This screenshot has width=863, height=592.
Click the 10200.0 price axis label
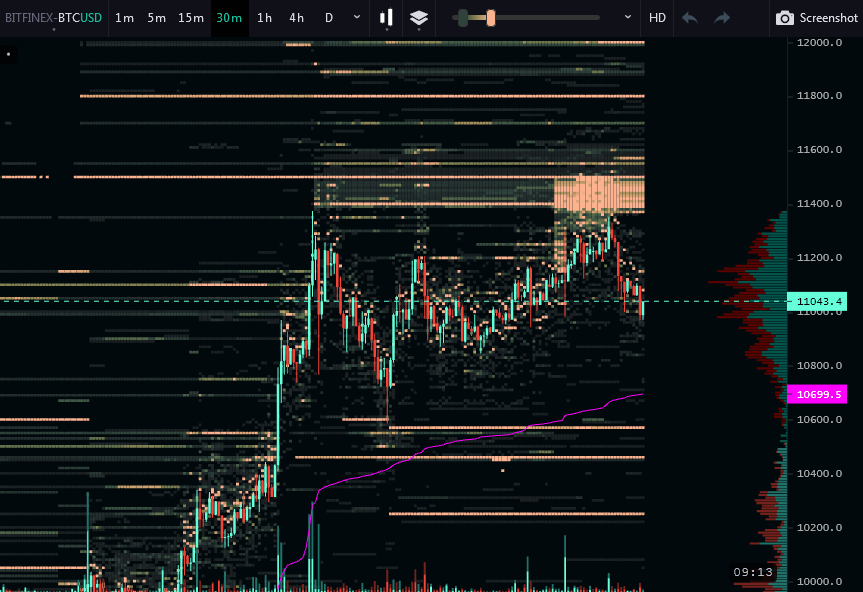point(819,527)
